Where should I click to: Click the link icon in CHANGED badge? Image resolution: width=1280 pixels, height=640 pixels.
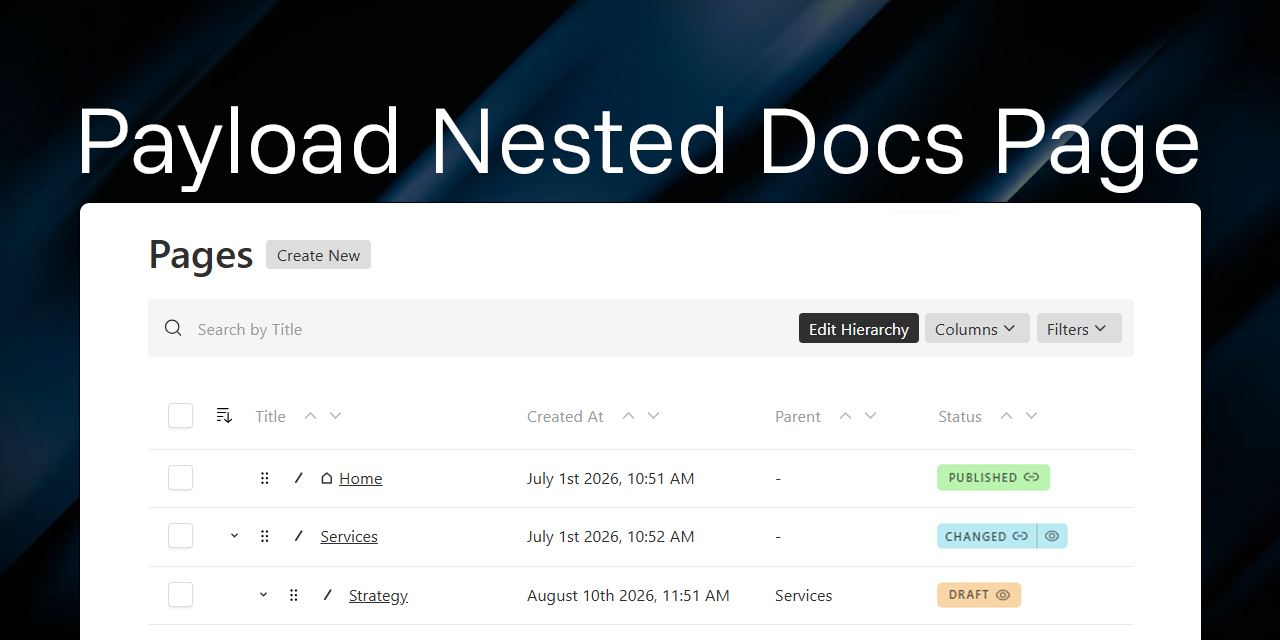[x=1020, y=536]
